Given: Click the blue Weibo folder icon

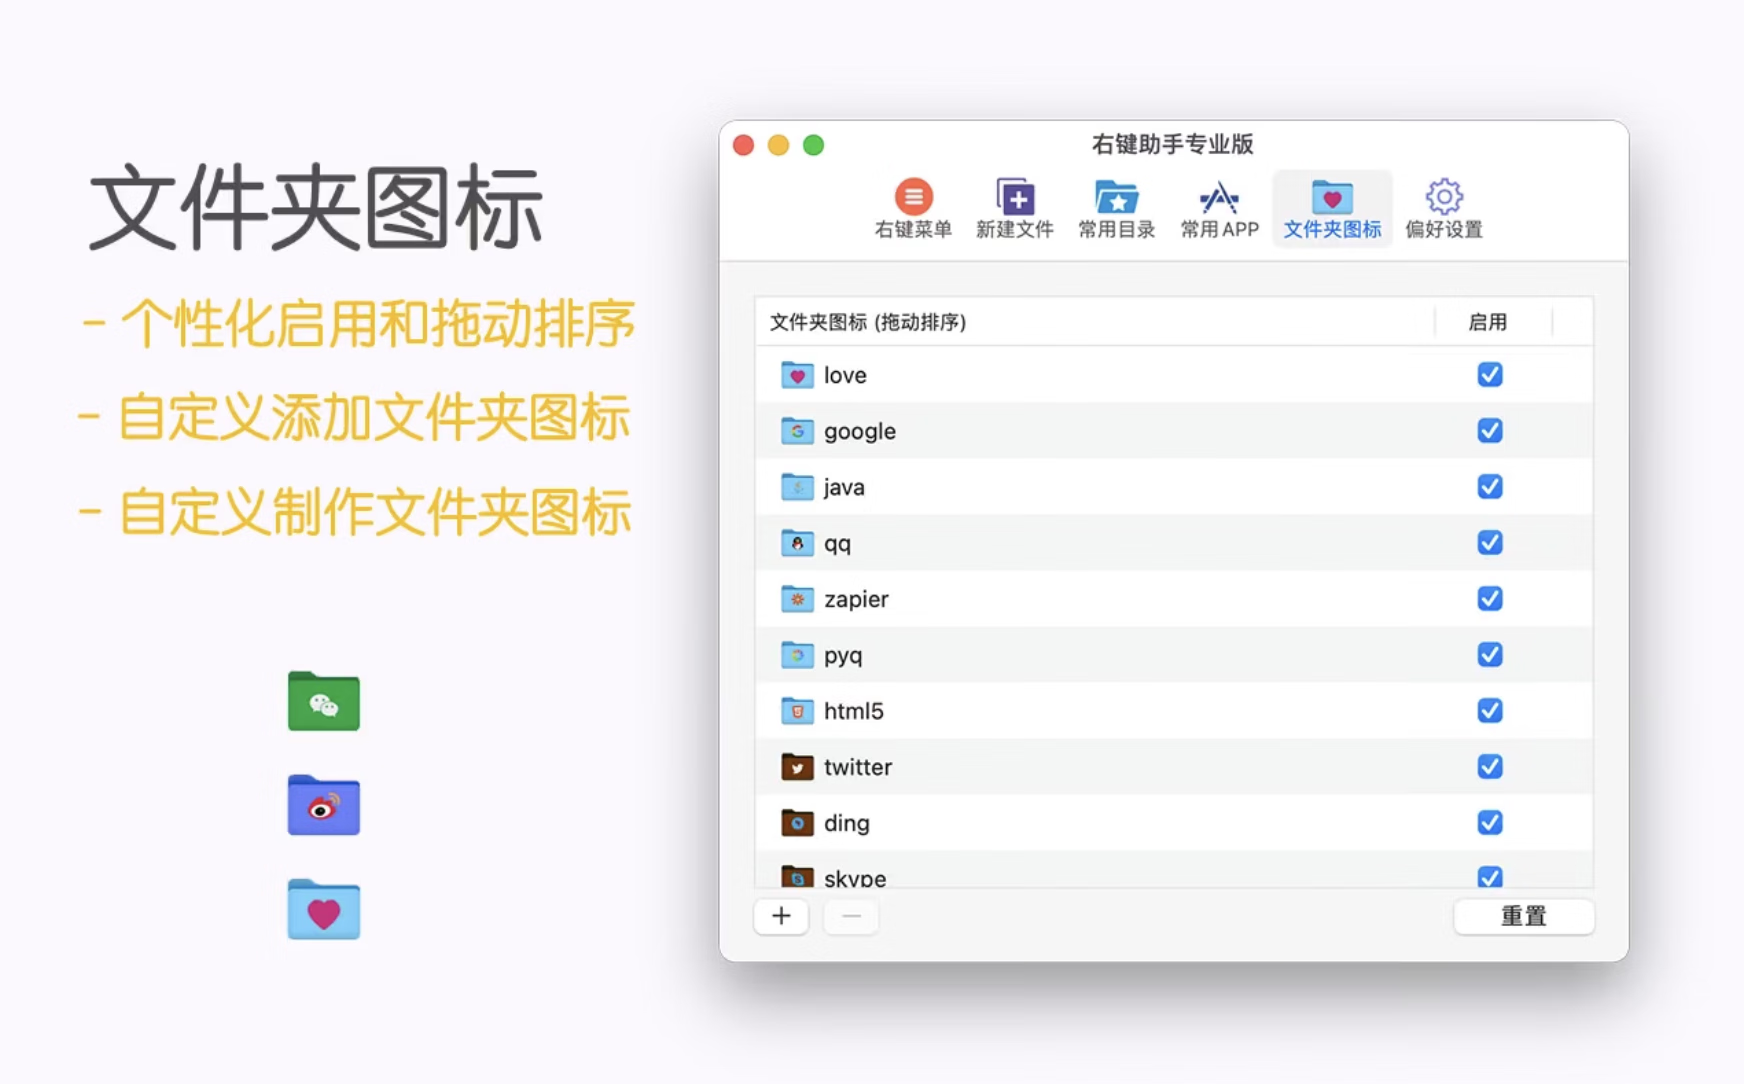Looking at the screenshot, I should point(323,806).
